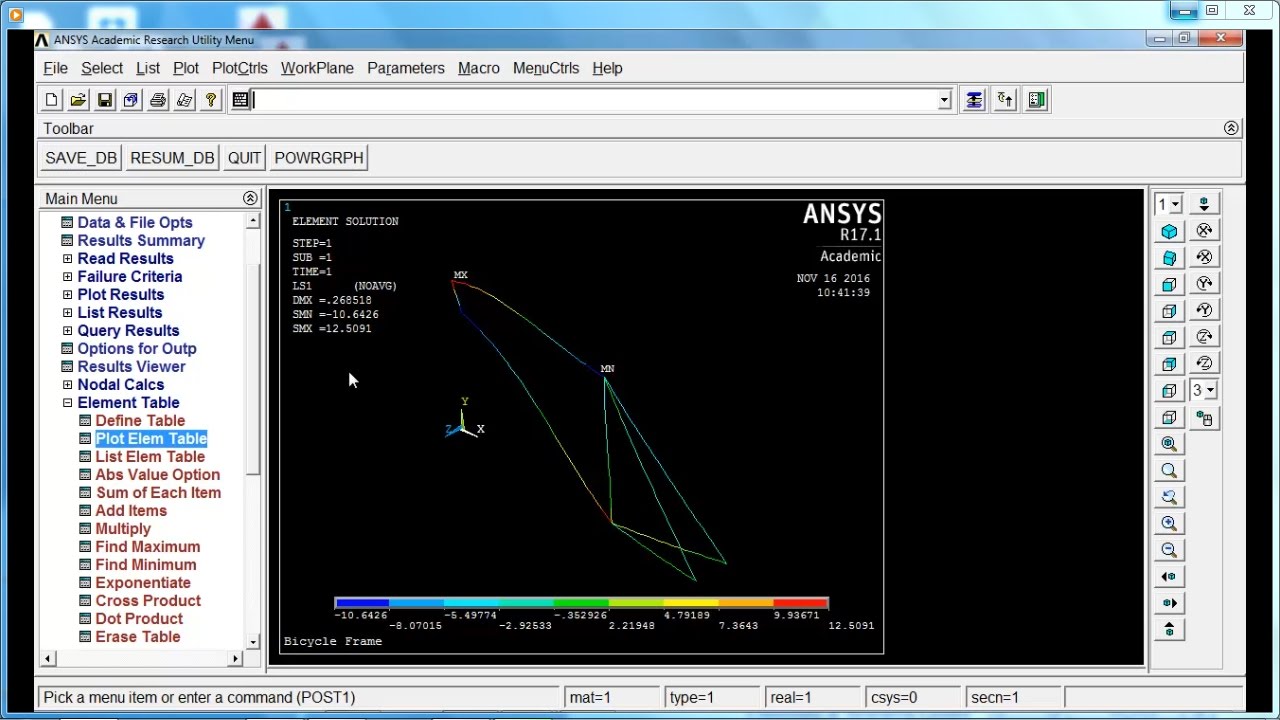Click the Zoom In plus magnifier

pyautogui.click(x=1169, y=524)
